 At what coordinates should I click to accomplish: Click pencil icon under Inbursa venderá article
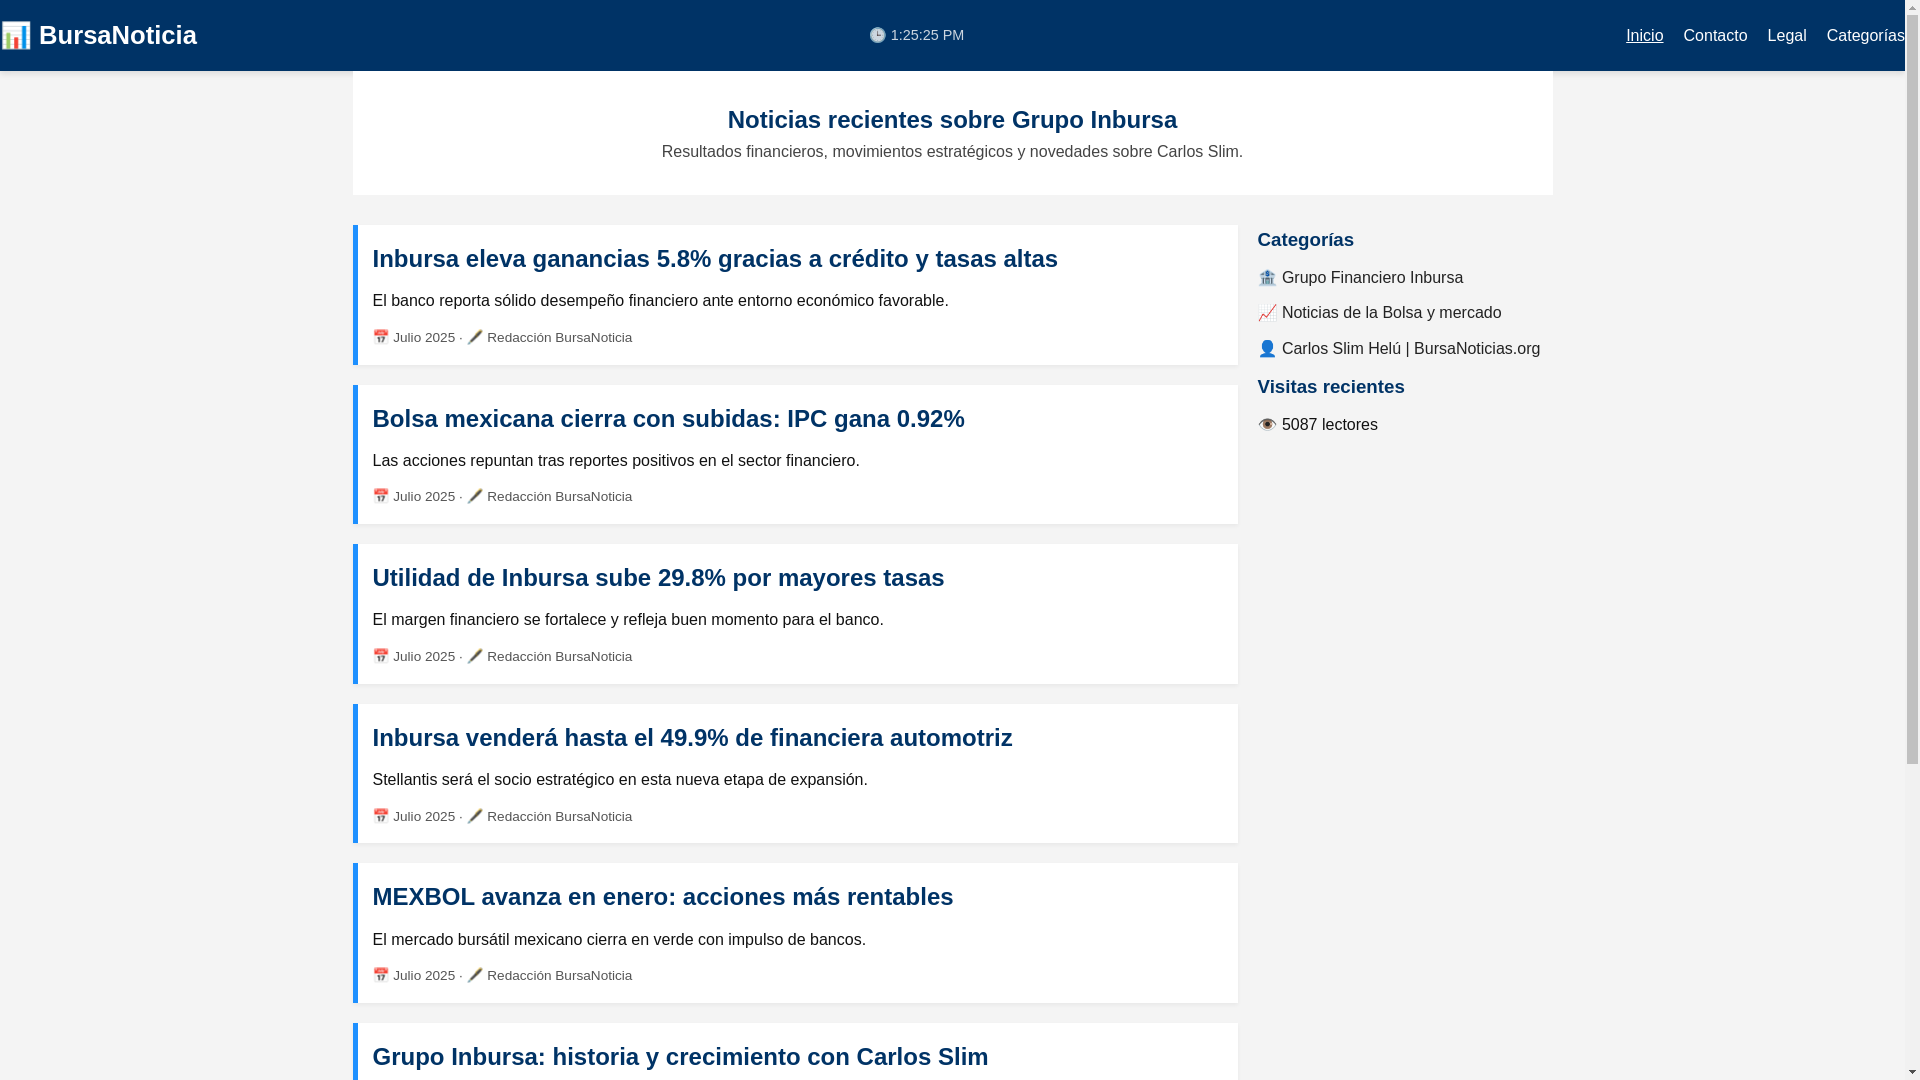[475, 816]
